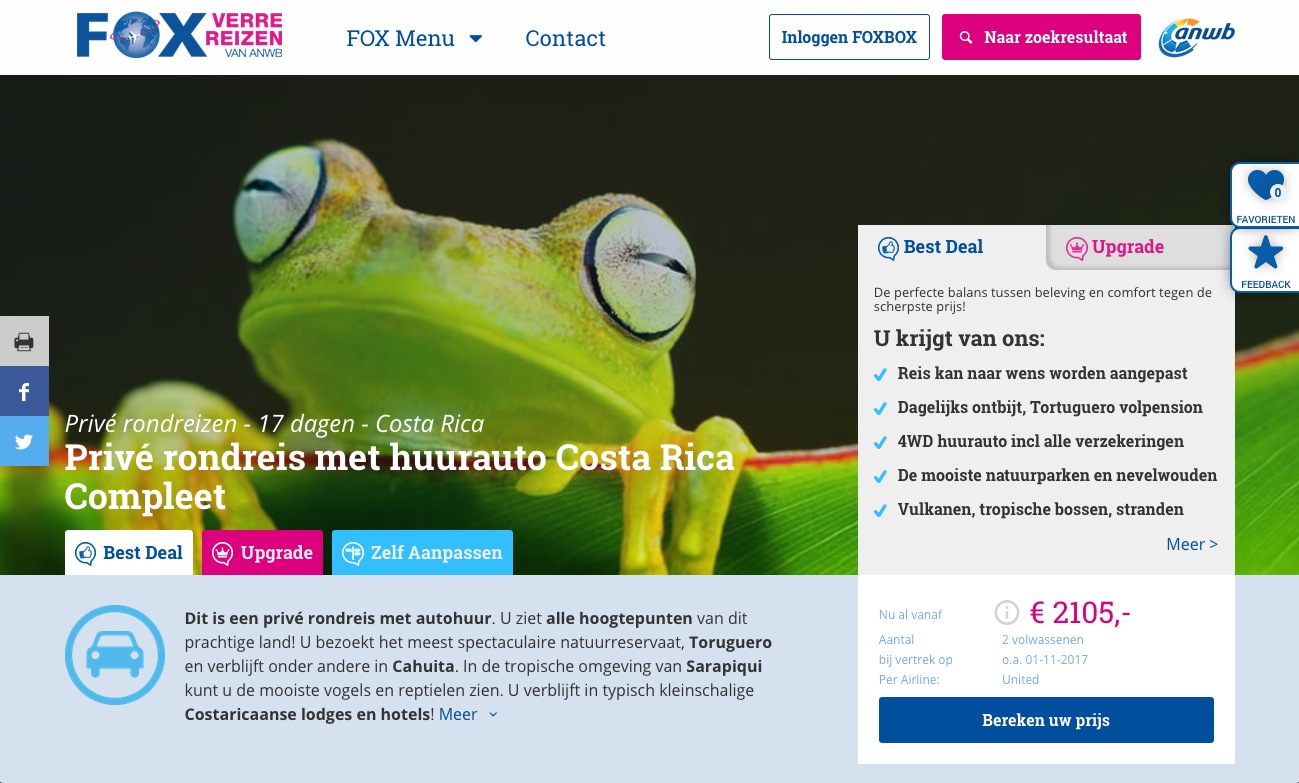Share page via Twitter icon
Image resolution: width=1299 pixels, height=783 pixels.
pos(24,441)
